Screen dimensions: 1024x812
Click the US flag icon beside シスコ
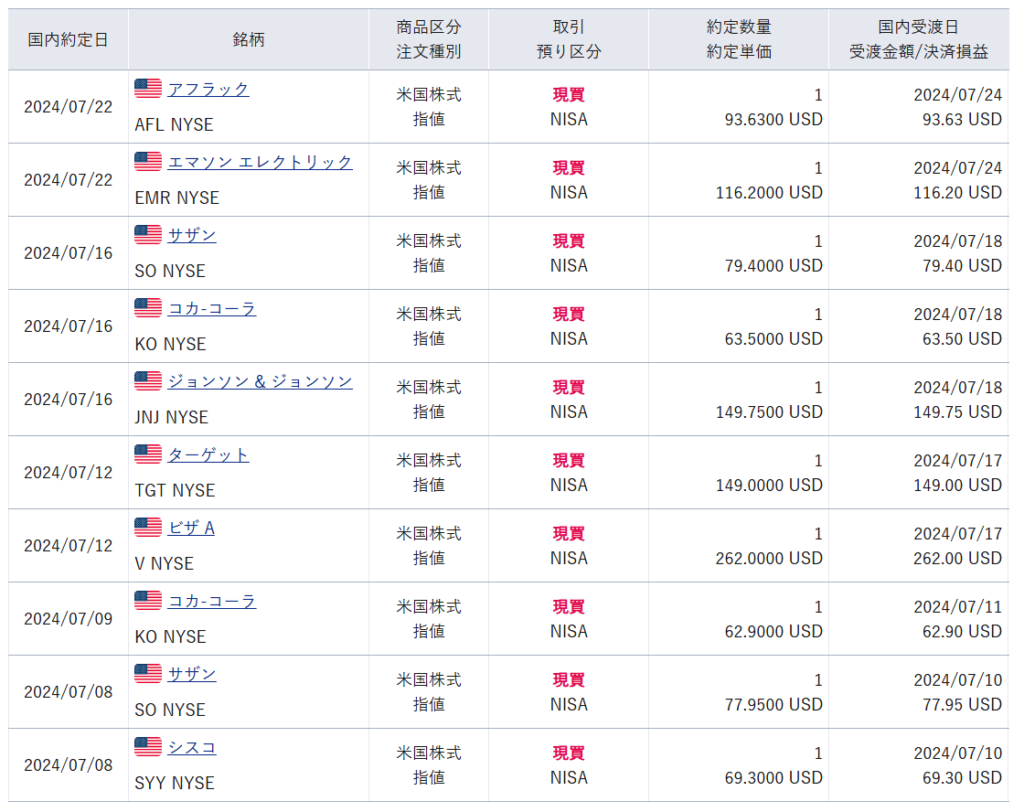click(x=148, y=747)
